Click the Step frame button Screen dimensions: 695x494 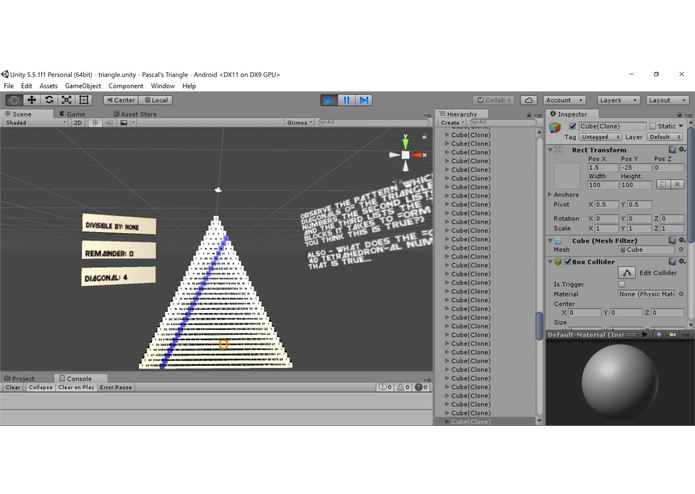(x=363, y=100)
